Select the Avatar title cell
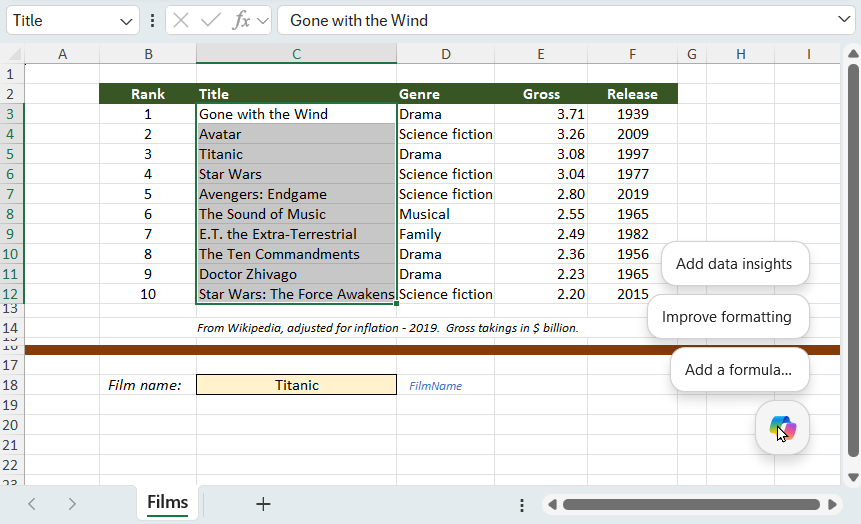 297,134
